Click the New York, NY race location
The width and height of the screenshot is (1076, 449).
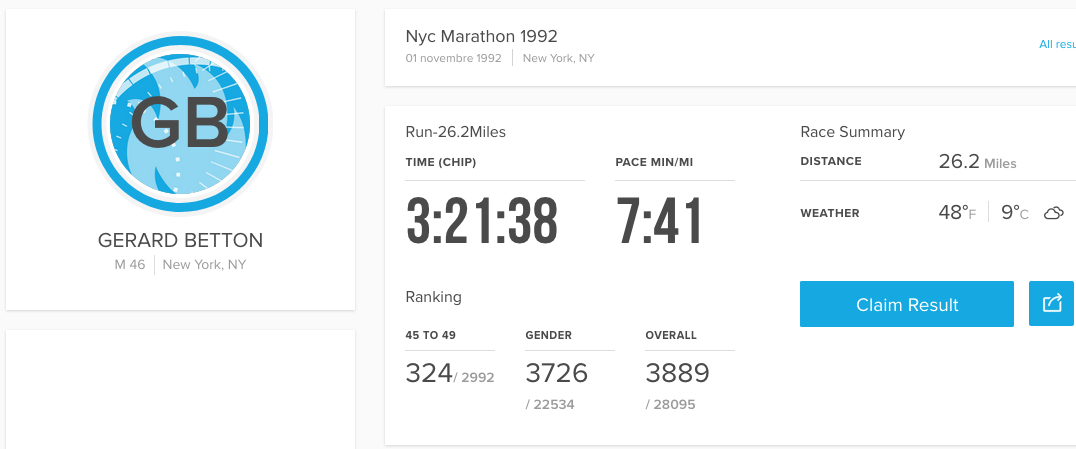[x=559, y=58]
